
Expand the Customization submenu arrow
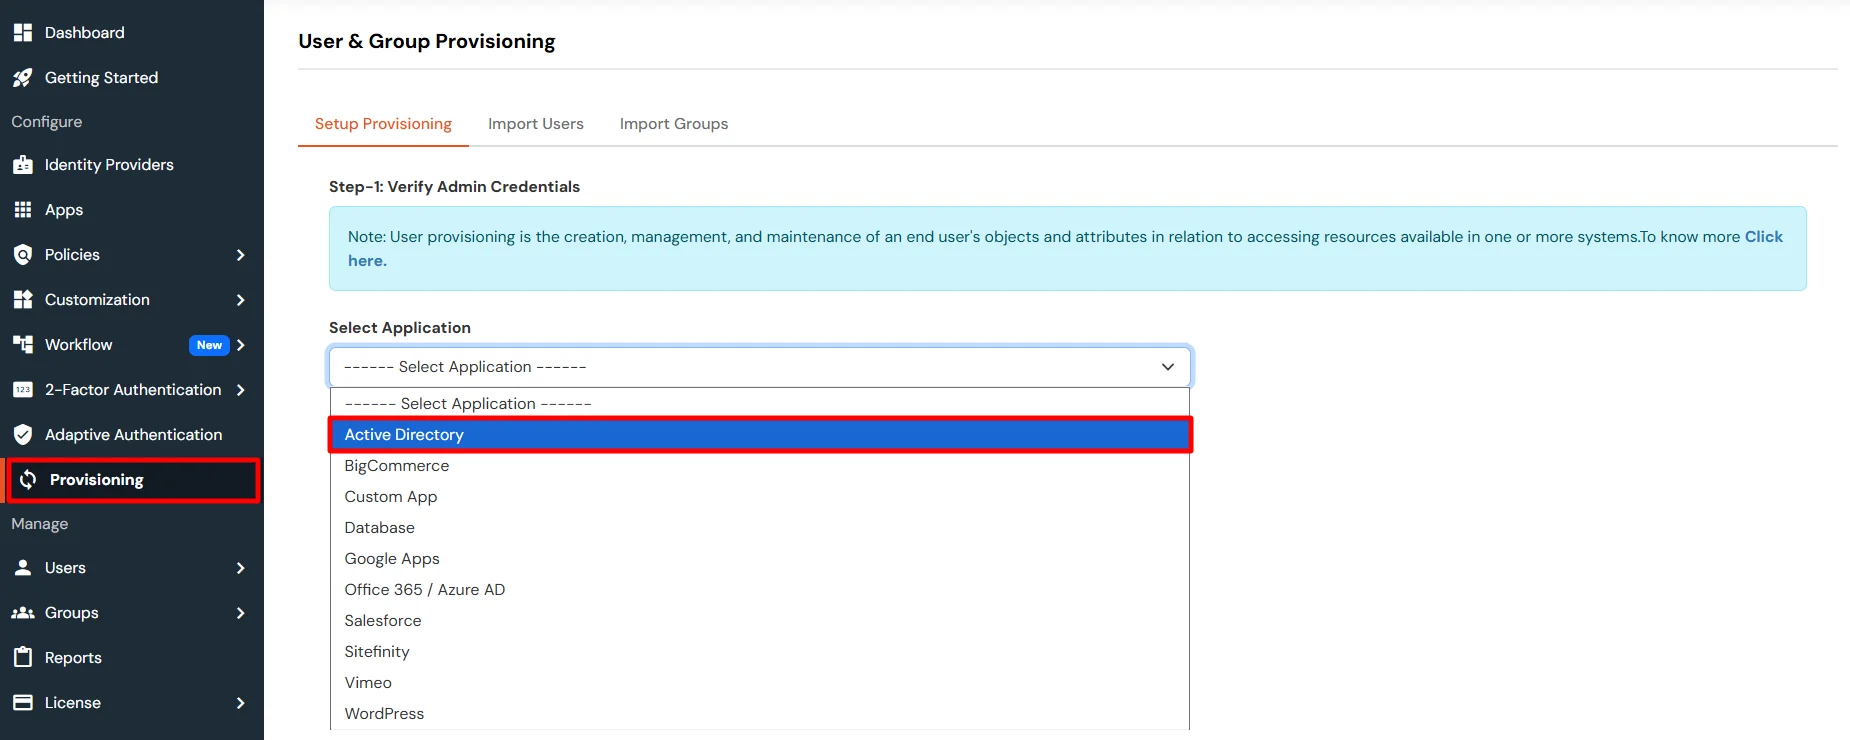(x=240, y=300)
